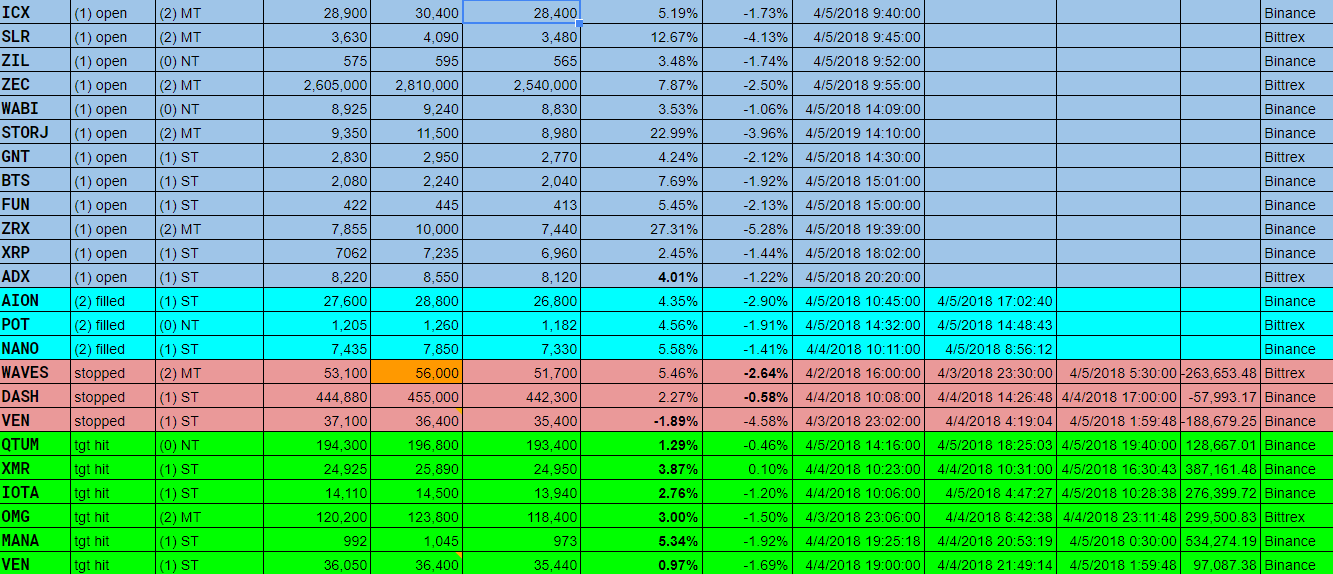This screenshot has width=1333, height=574.
Task: Click the 8,925 value cell
Action: [317, 109]
